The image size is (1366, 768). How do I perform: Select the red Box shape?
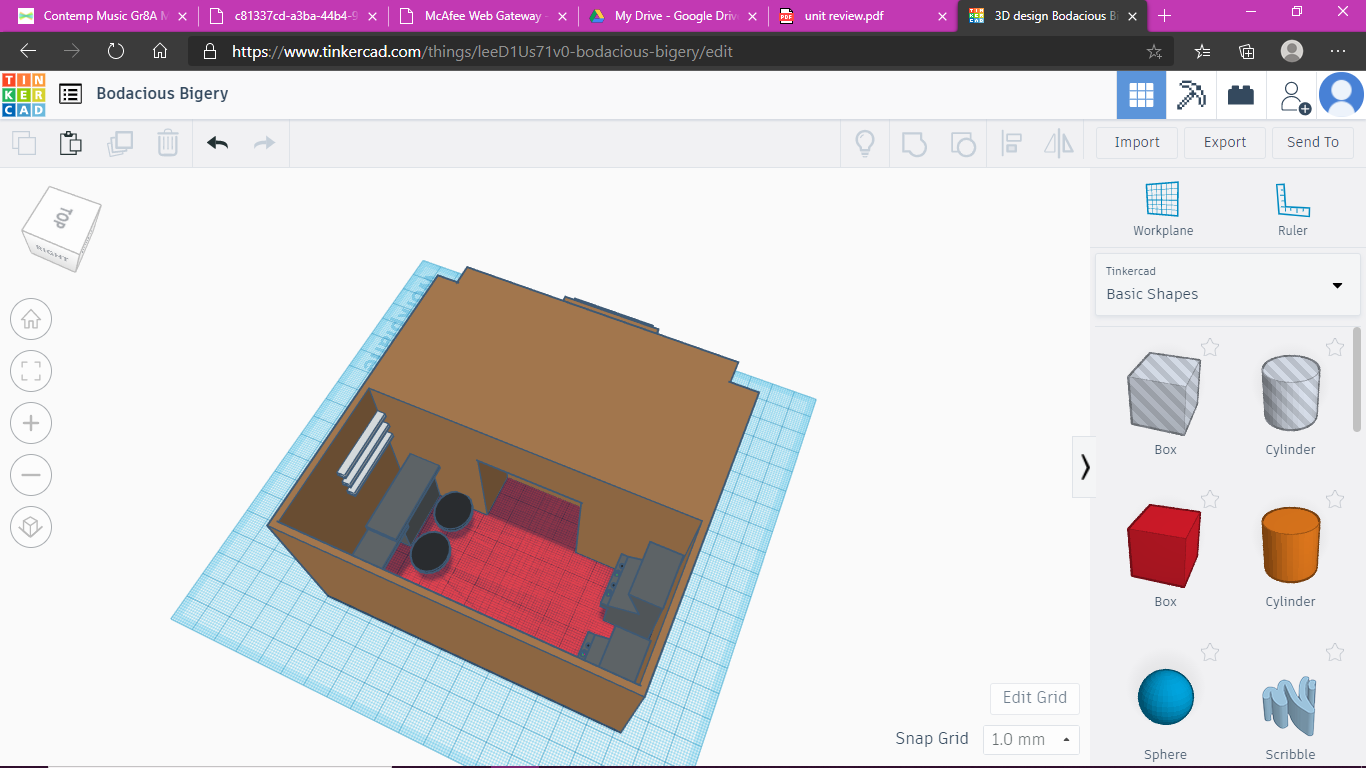(x=1165, y=546)
